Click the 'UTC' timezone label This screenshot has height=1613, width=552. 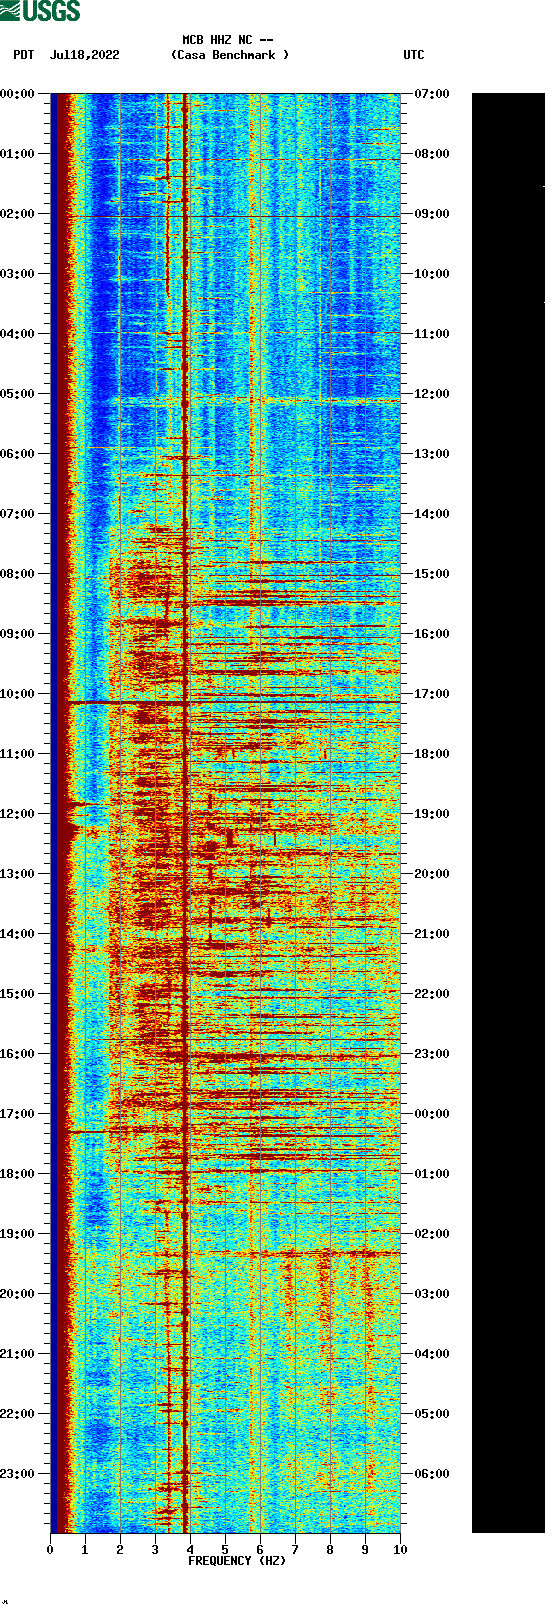click(414, 55)
